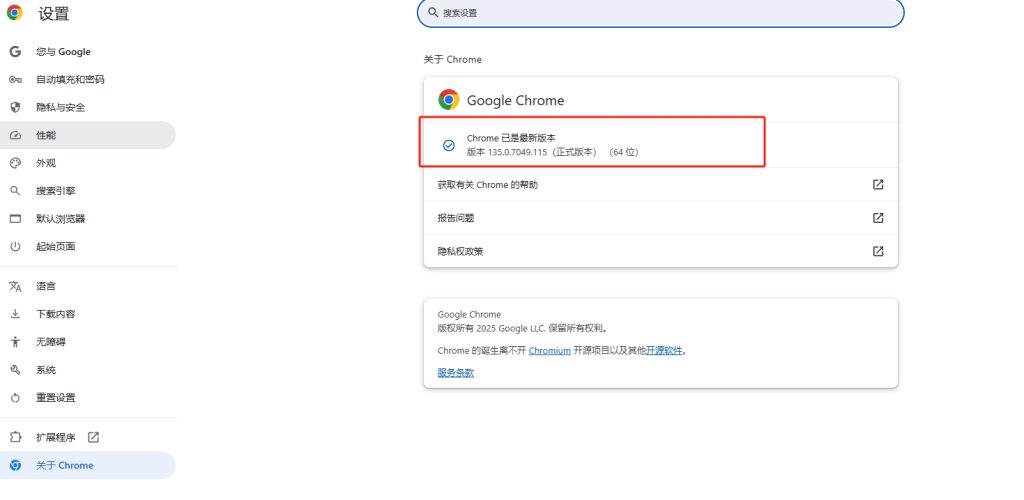Image resolution: width=1024 pixels, height=500 pixels.
Task: Click the magnifier icon beside 搜索引擎
Action: 15,191
